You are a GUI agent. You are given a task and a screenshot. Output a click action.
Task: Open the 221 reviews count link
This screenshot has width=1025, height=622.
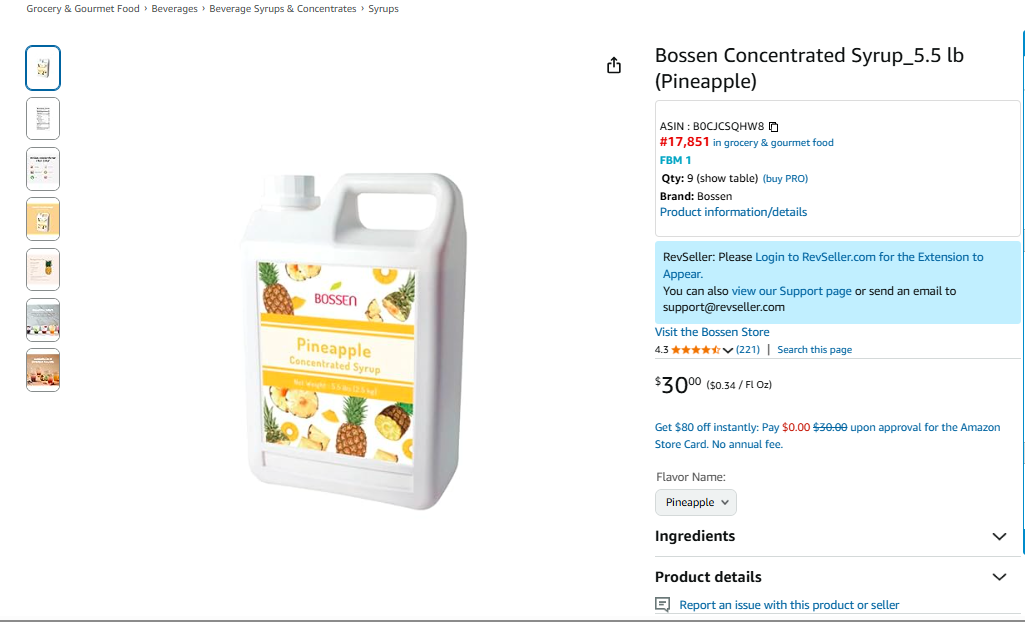pyautogui.click(x=748, y=350)
